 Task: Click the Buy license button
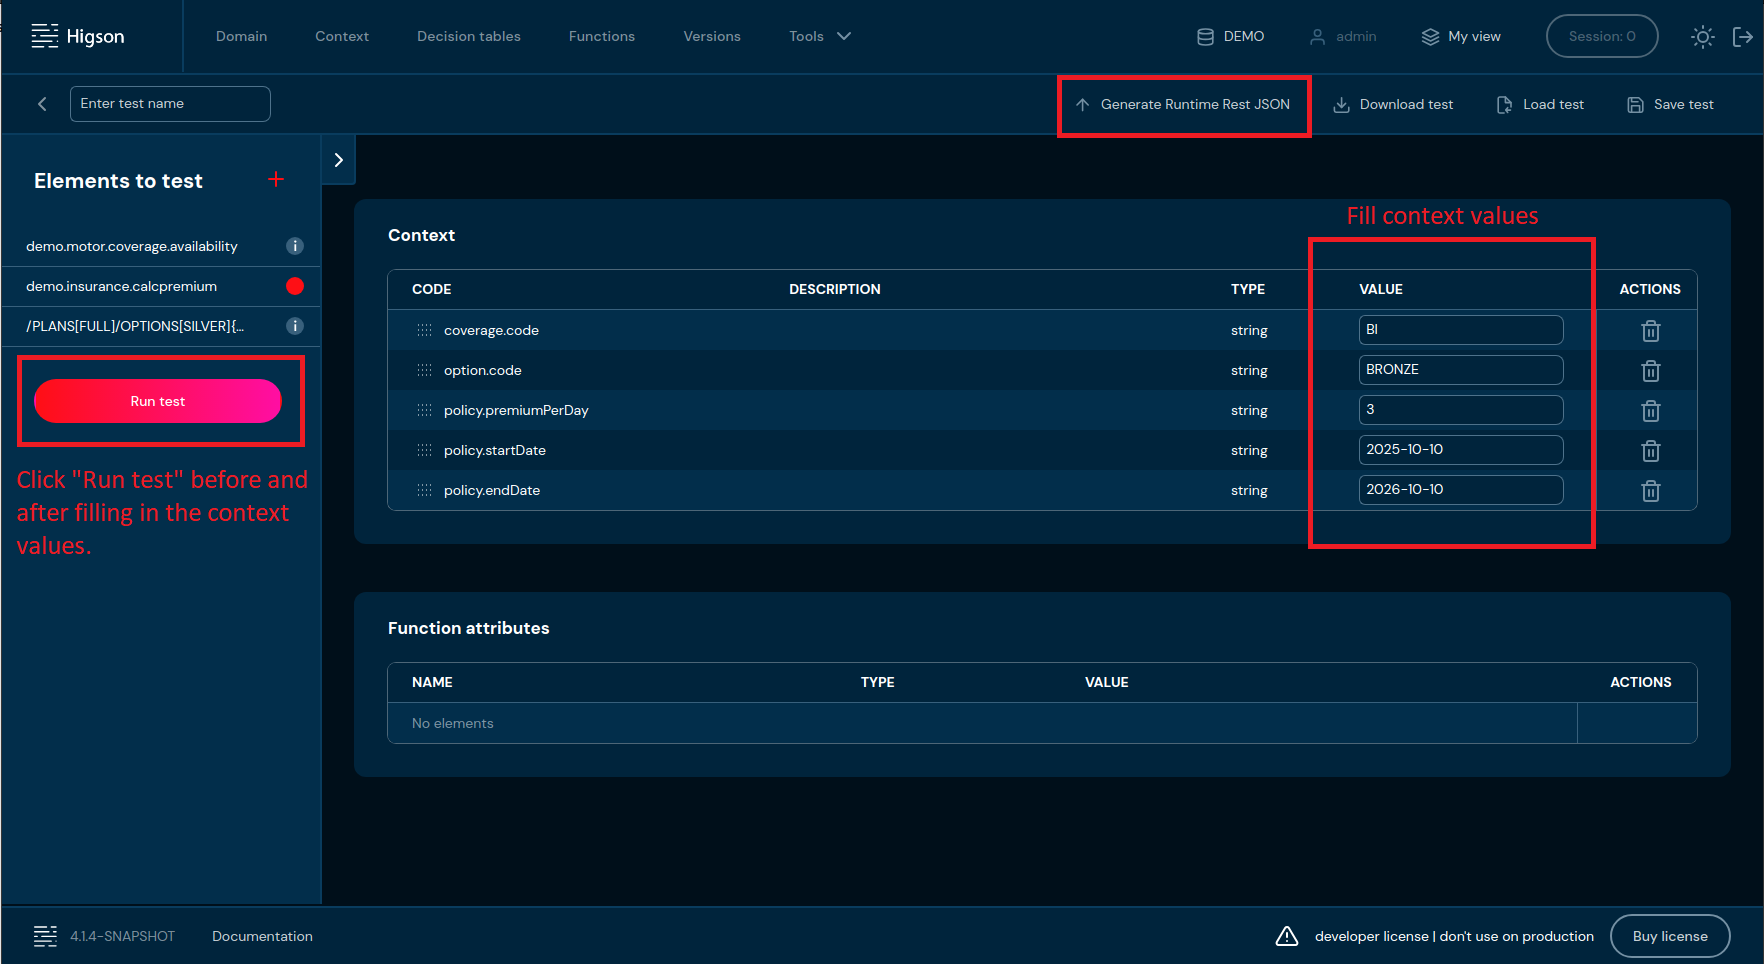tap(1670, 936)
